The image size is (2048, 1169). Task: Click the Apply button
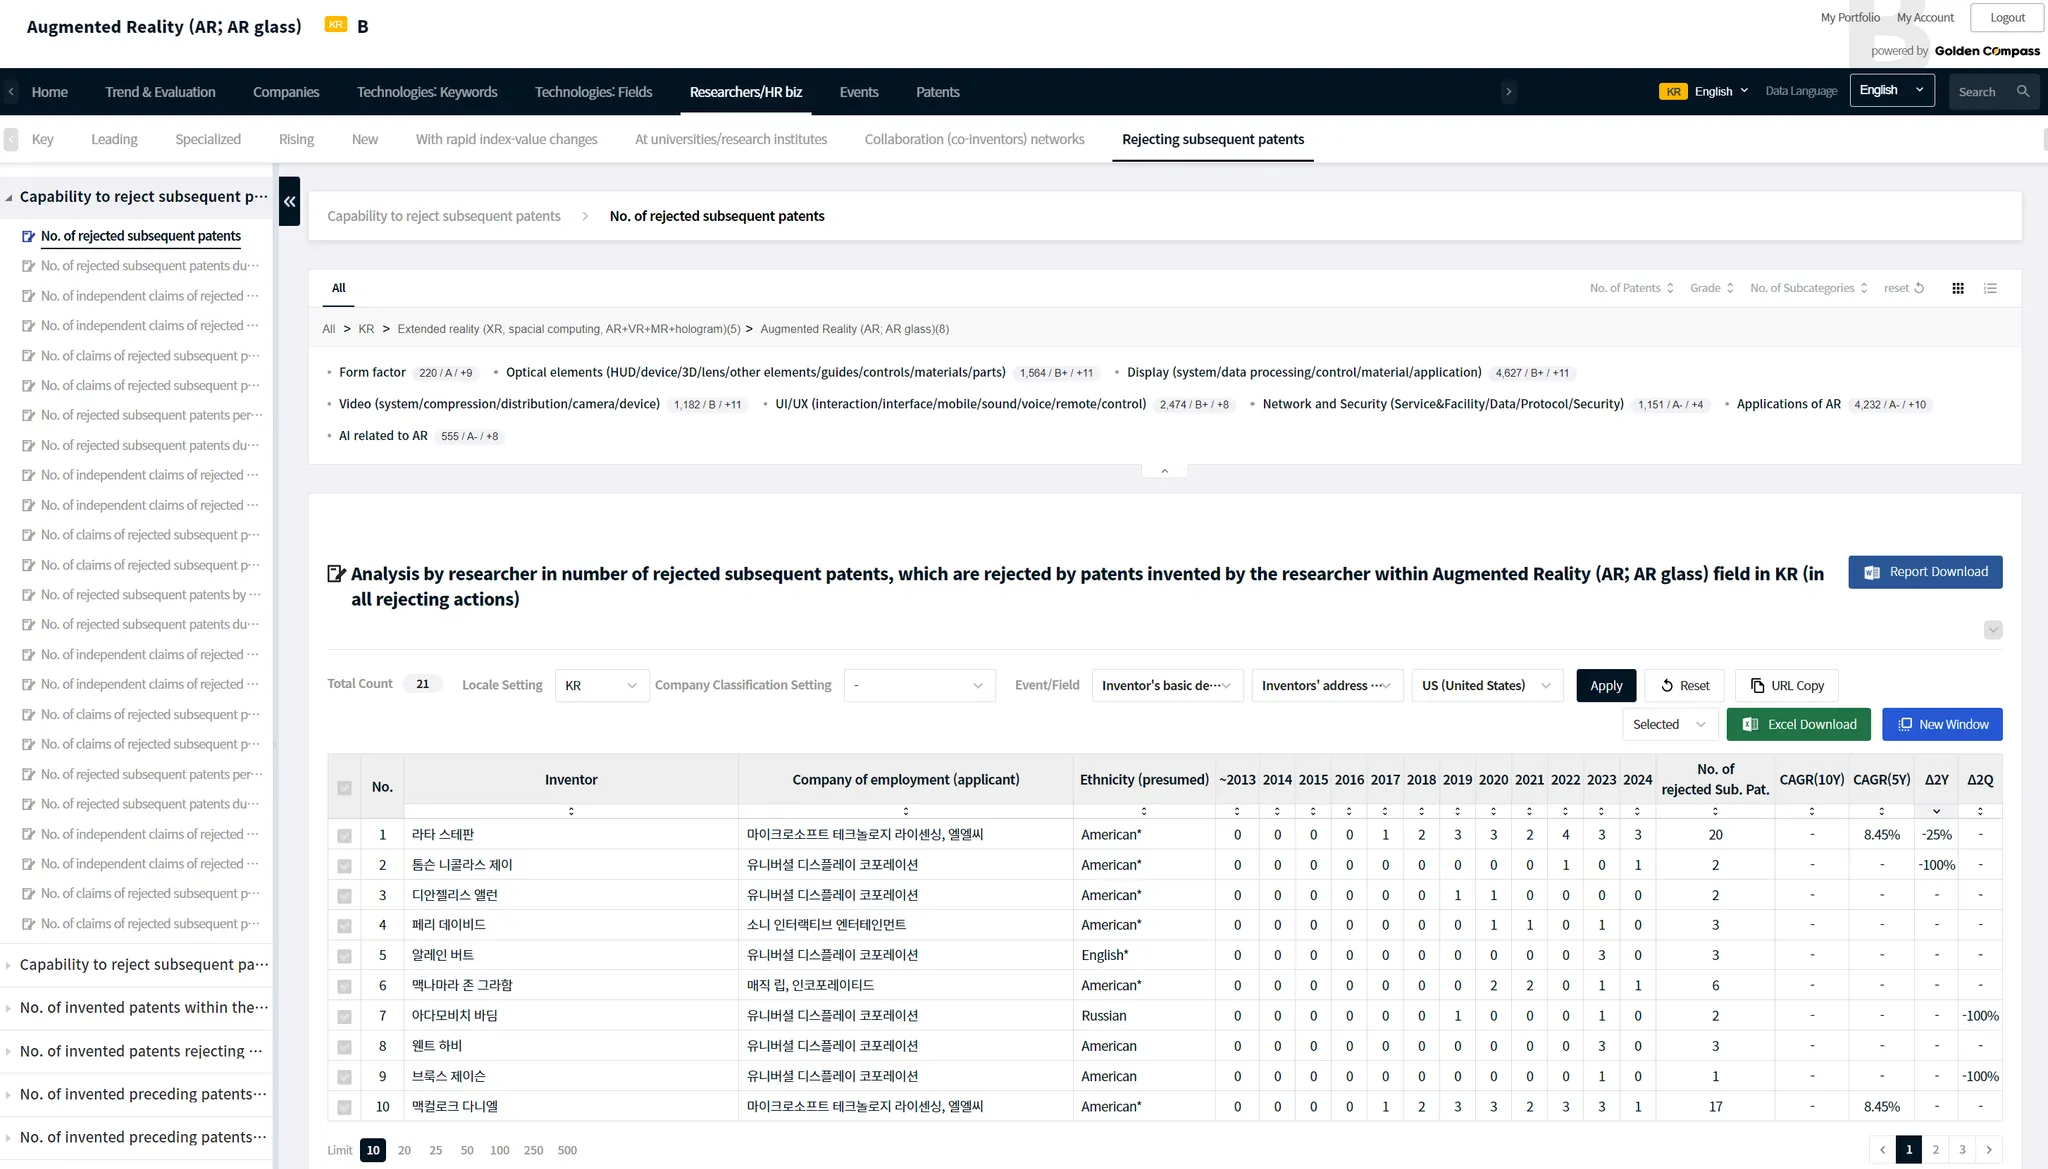click(1606, 685)
